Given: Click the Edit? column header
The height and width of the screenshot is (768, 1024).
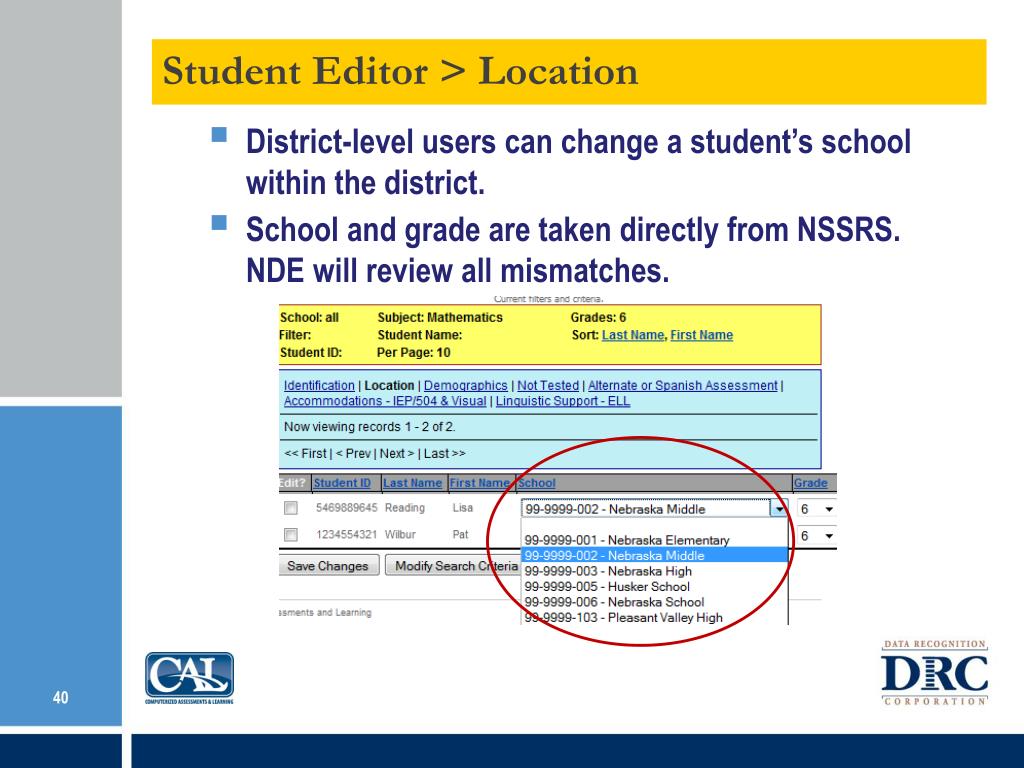Looking at the screenshot, I should click(x=293, y=483).
